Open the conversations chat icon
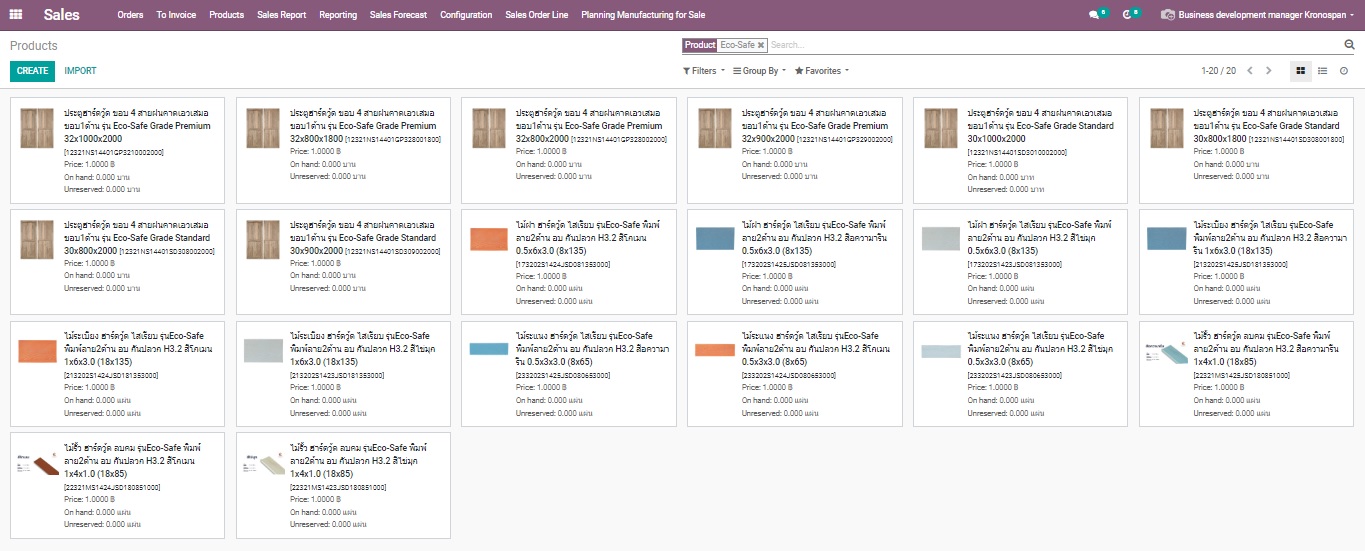This screenshot has width=1365, height=551. 1094,15
